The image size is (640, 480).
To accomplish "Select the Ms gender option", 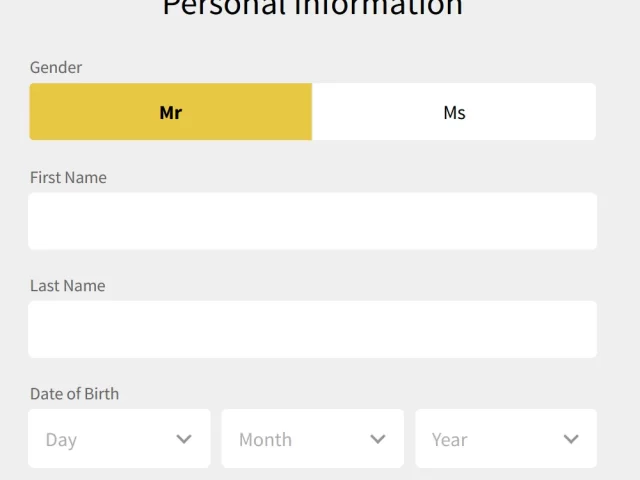I will 454,112.
